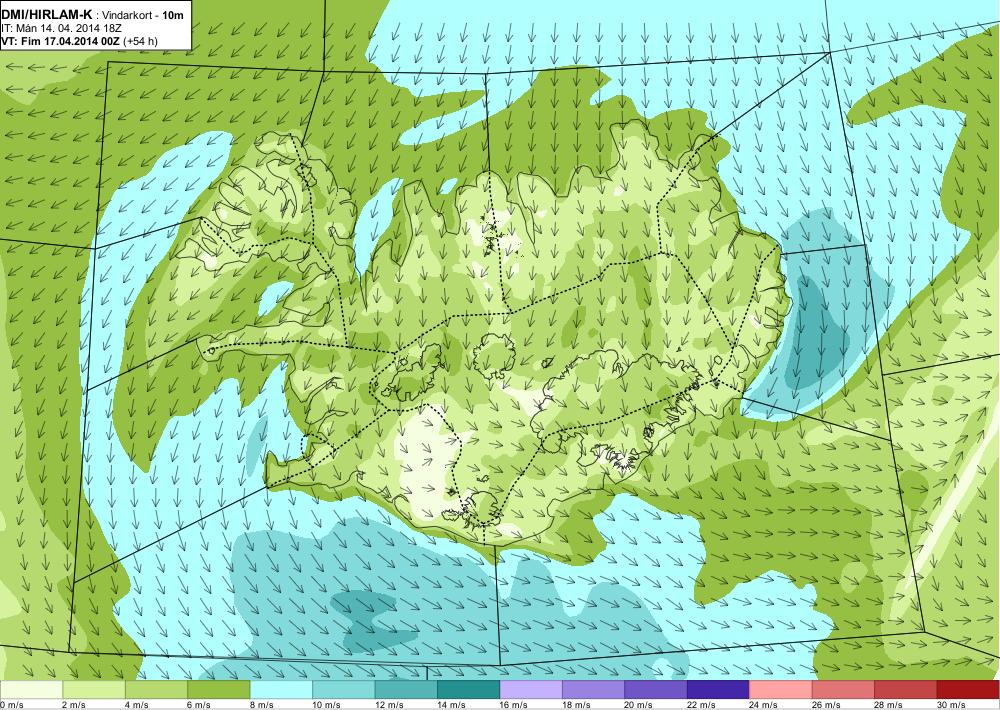1000x710 pixels.
Task: Pick the 20–22 m/s violet legend swatch
Action: point(656,690)
